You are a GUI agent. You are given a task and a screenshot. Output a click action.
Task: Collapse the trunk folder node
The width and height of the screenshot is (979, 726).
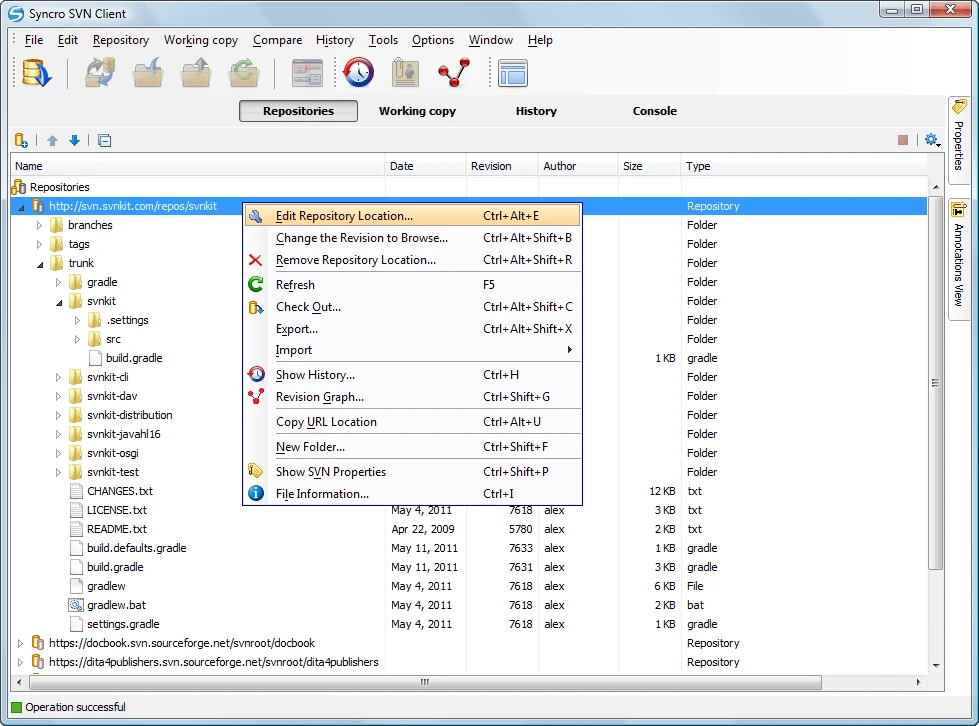(40, 263)
